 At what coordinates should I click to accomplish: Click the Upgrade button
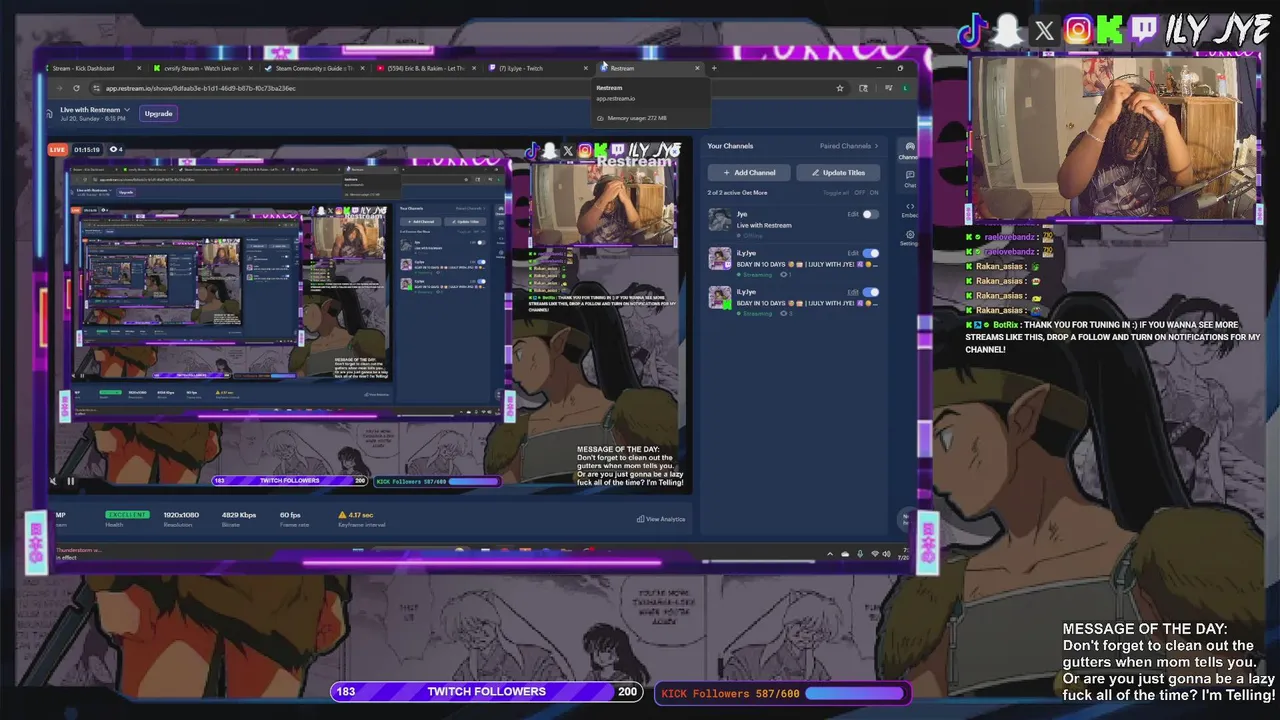[158, 114]
